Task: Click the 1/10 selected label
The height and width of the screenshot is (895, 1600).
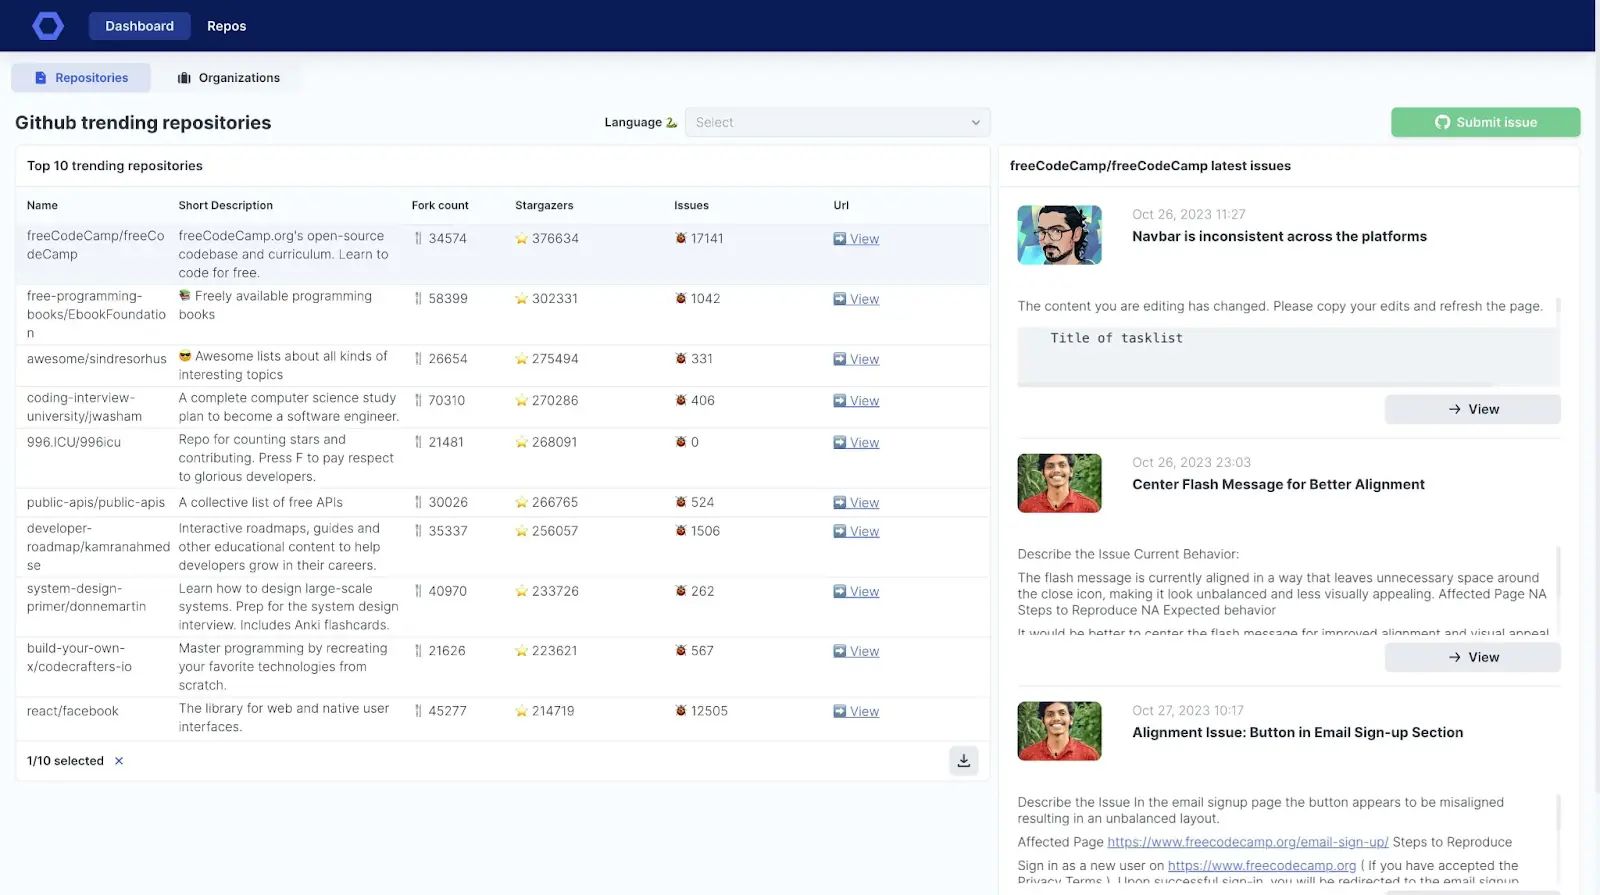Action: click(65, 761)
